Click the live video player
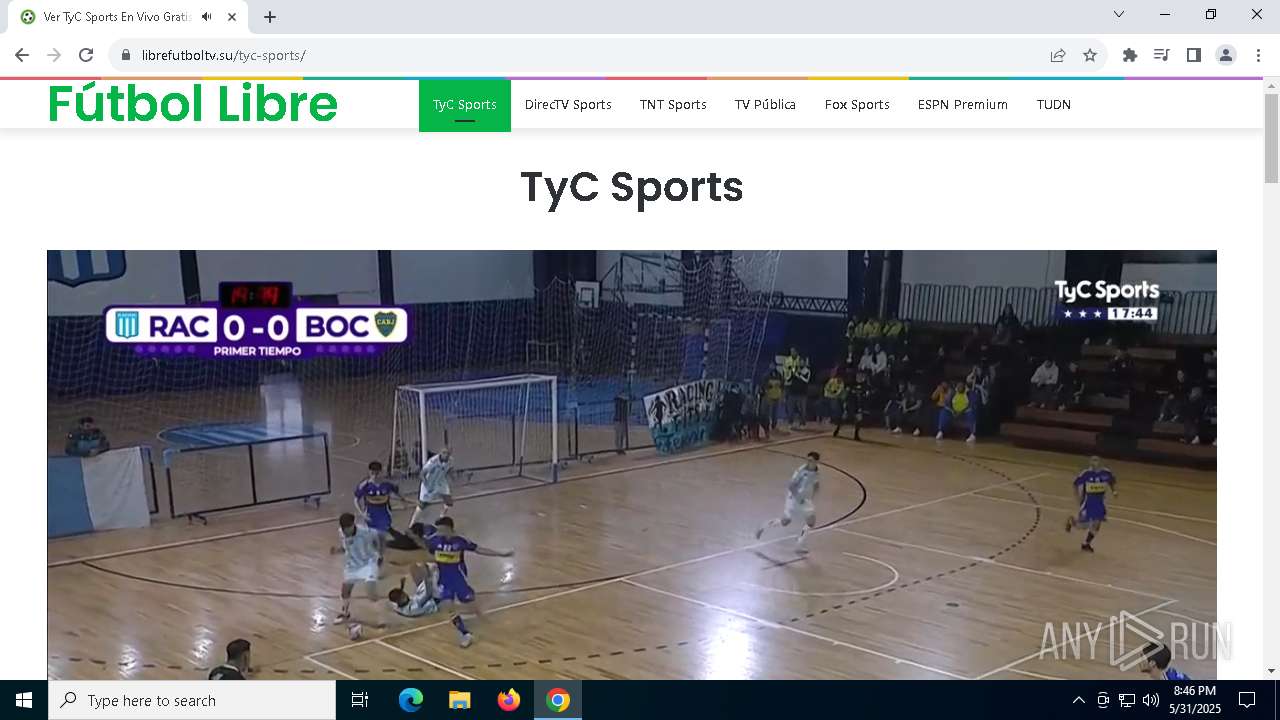The image size is (1280, 720). [x=632, y=465]
